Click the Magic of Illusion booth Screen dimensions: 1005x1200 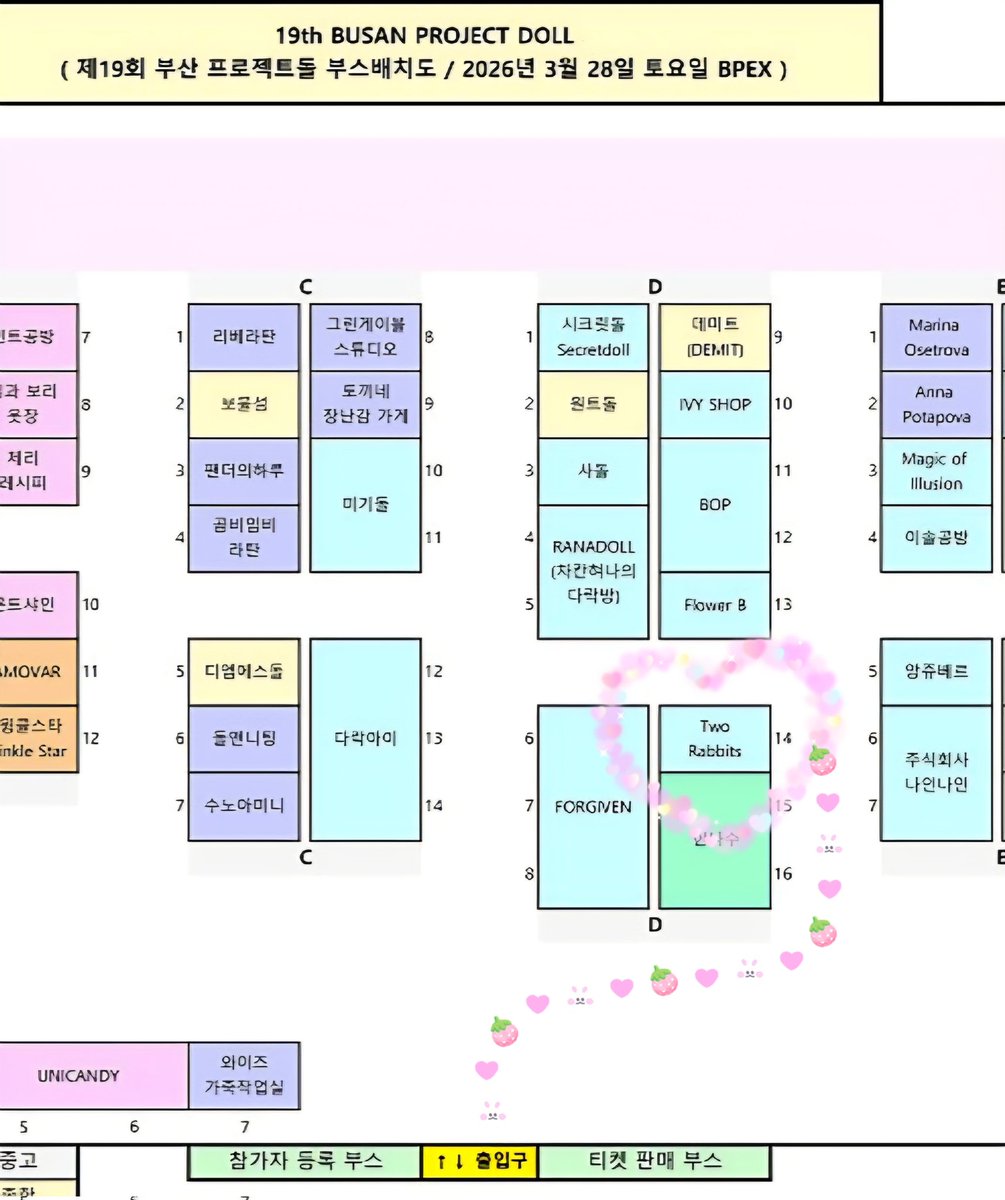pos(936,471)
